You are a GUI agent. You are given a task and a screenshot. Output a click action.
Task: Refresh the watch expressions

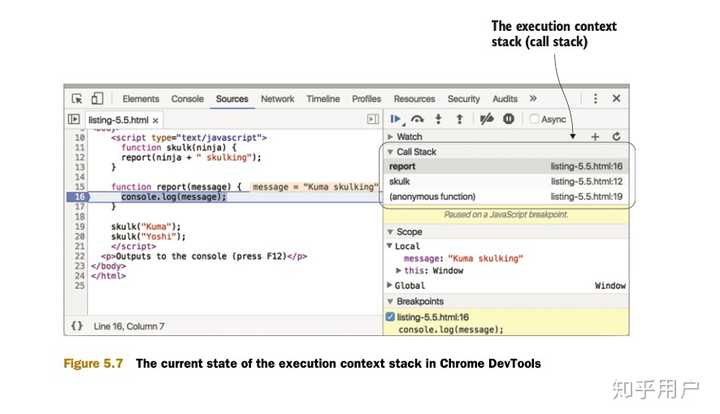coord(617,136)
